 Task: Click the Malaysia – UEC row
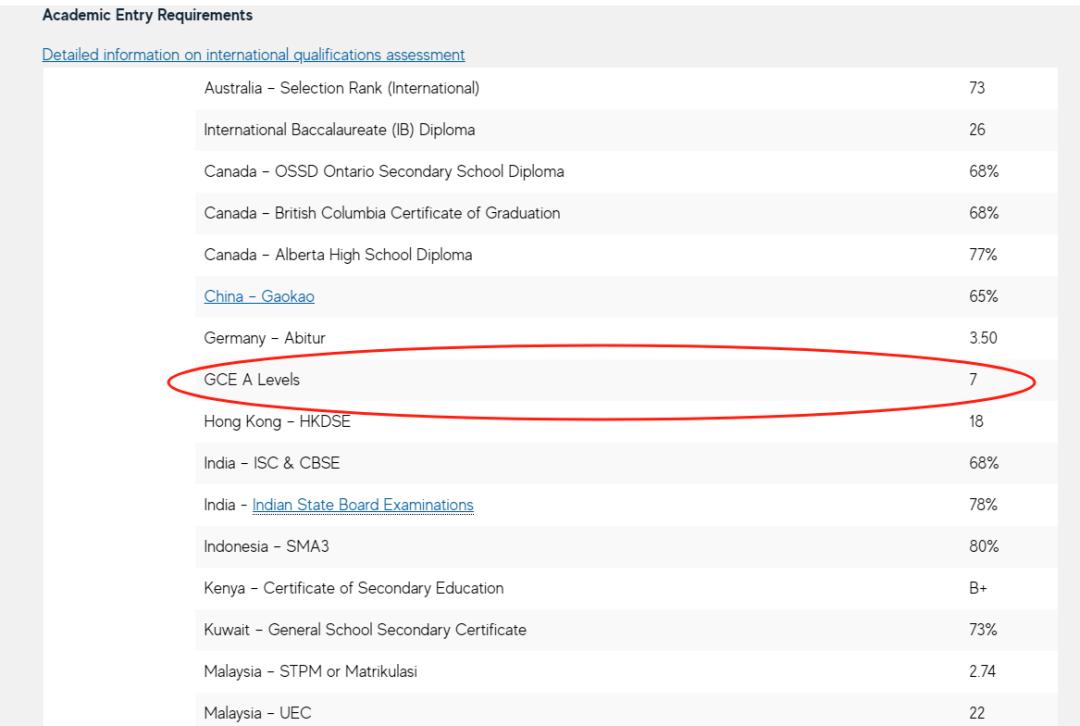tap(258, 713)
